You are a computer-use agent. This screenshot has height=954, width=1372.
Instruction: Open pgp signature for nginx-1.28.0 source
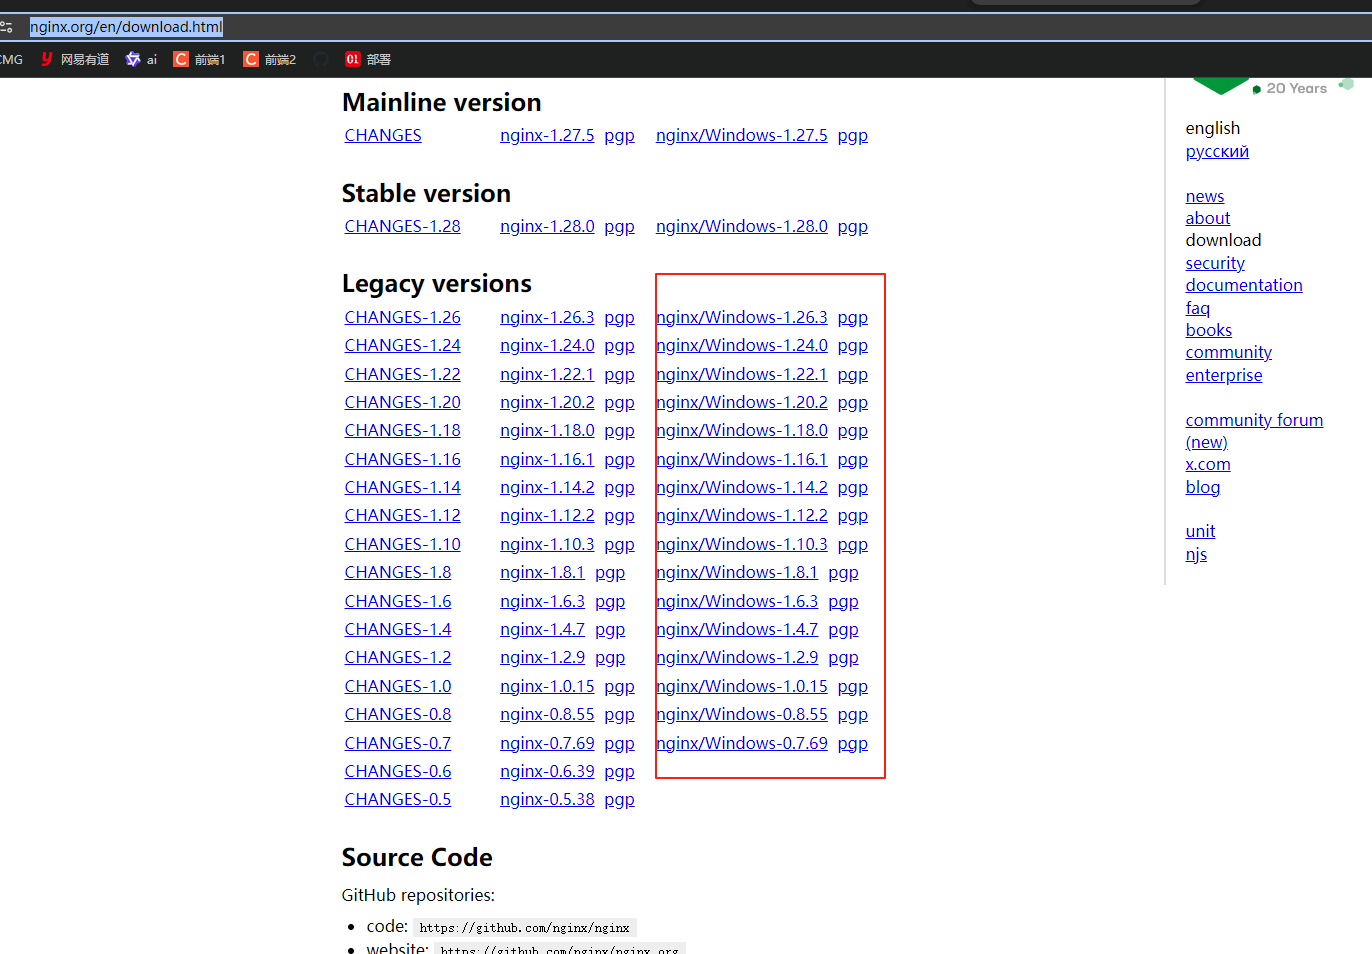click(619, 227)
